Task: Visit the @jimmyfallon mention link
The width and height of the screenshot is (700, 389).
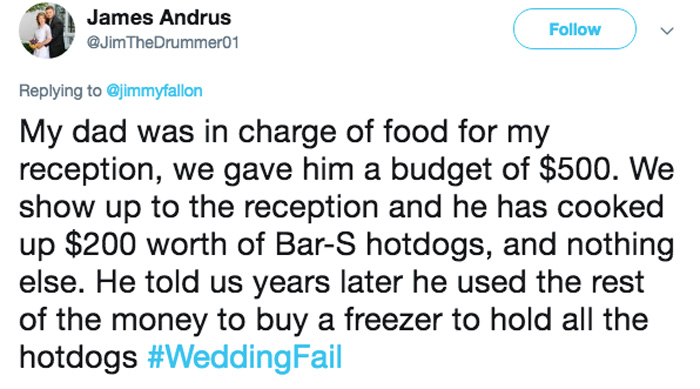Action: point(154,91)
